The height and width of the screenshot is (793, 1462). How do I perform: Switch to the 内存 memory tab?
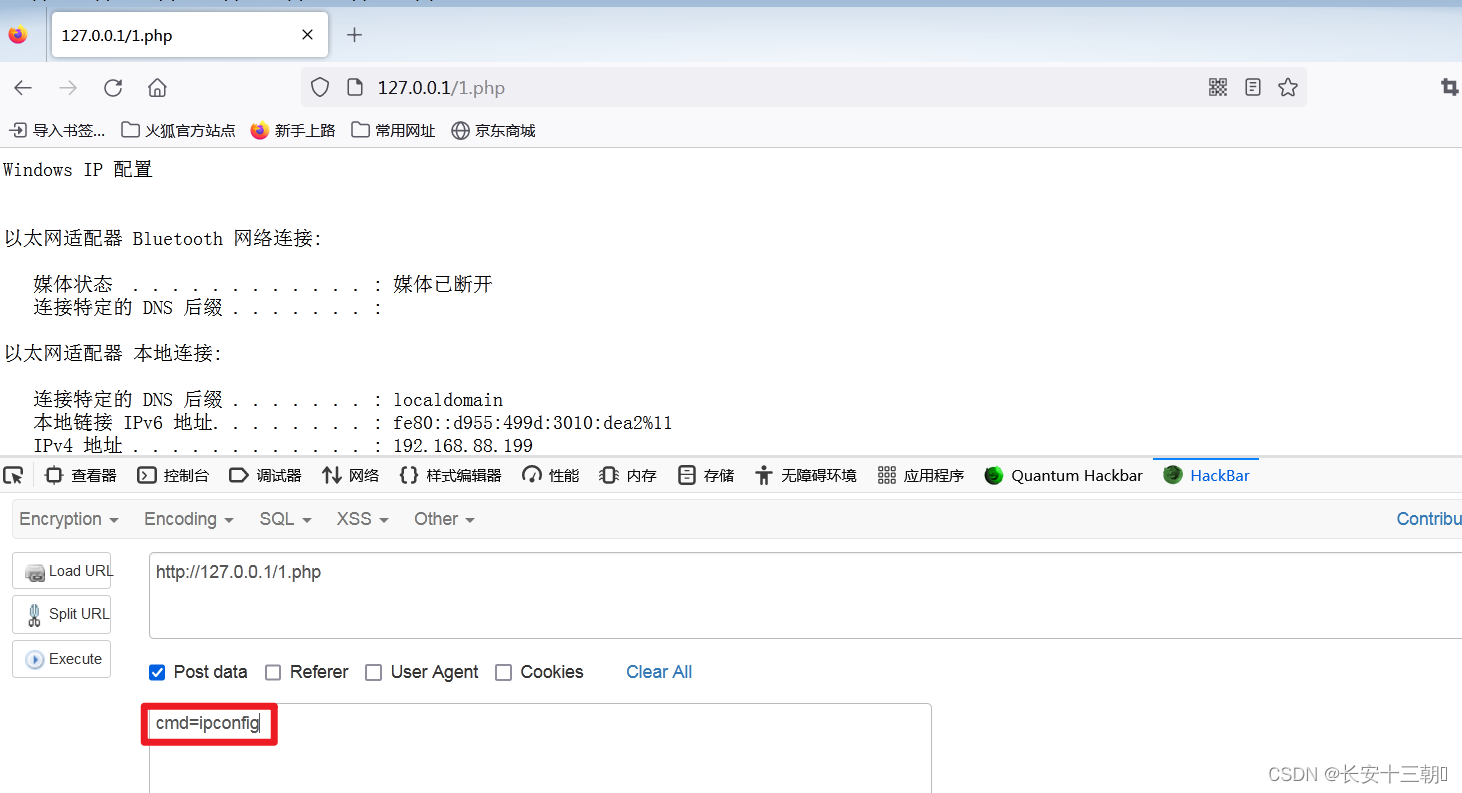(x=628, y=476)
